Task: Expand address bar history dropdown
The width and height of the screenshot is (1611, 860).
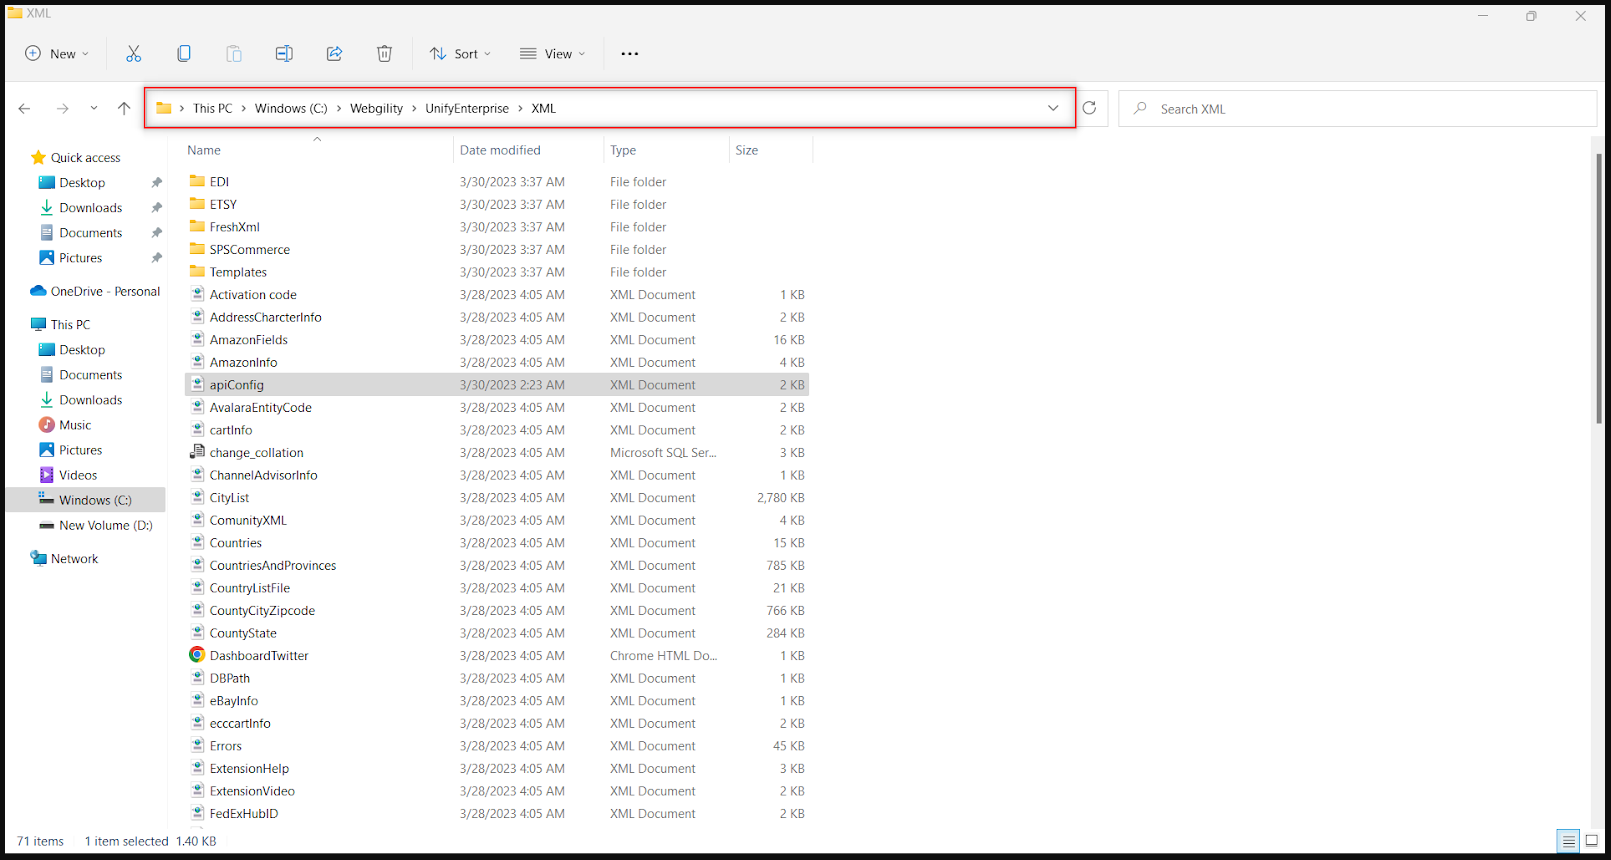Action: coord(1053,108)
